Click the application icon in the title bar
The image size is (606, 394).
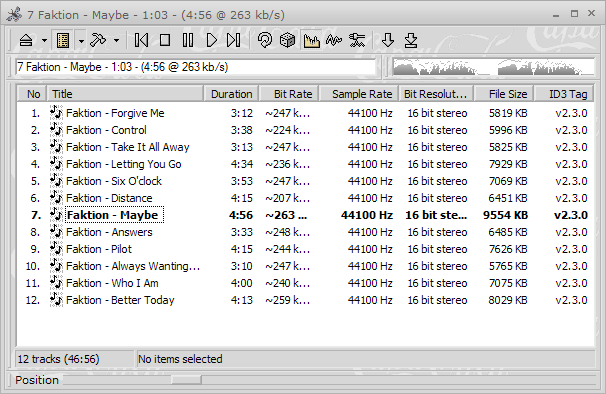point(14,15)
